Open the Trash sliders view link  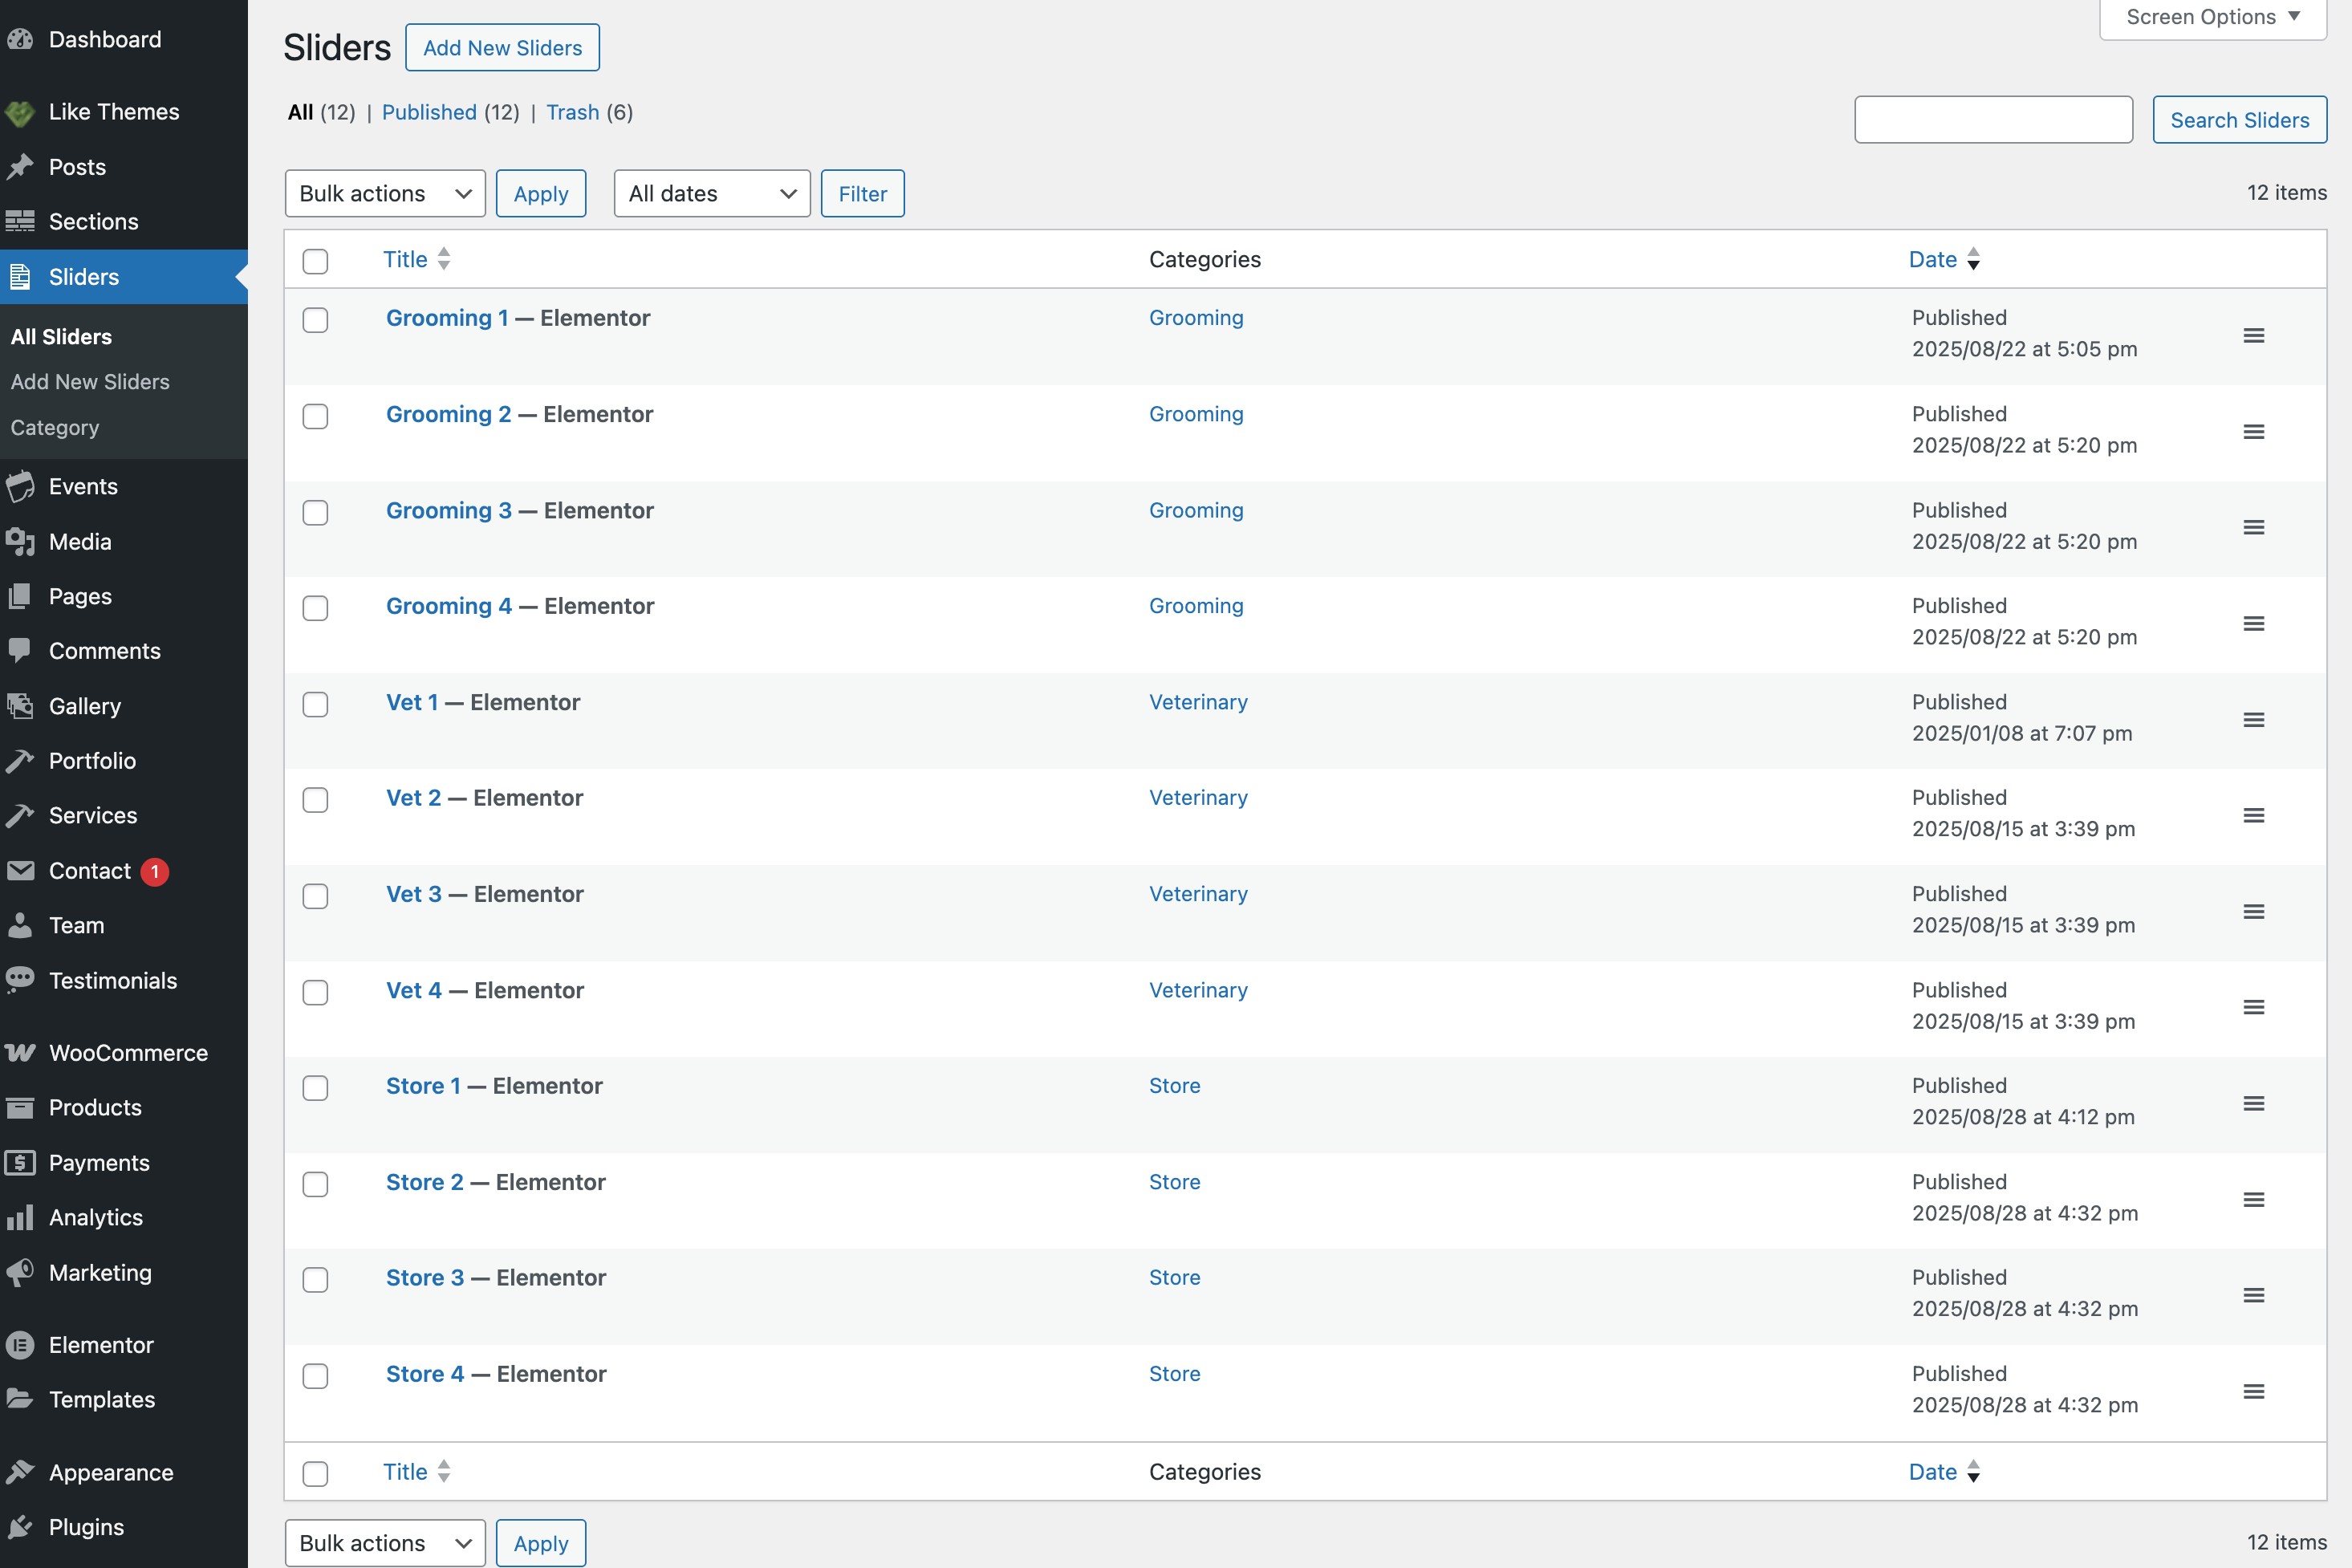pyautogui.click(x=572, y=112)
